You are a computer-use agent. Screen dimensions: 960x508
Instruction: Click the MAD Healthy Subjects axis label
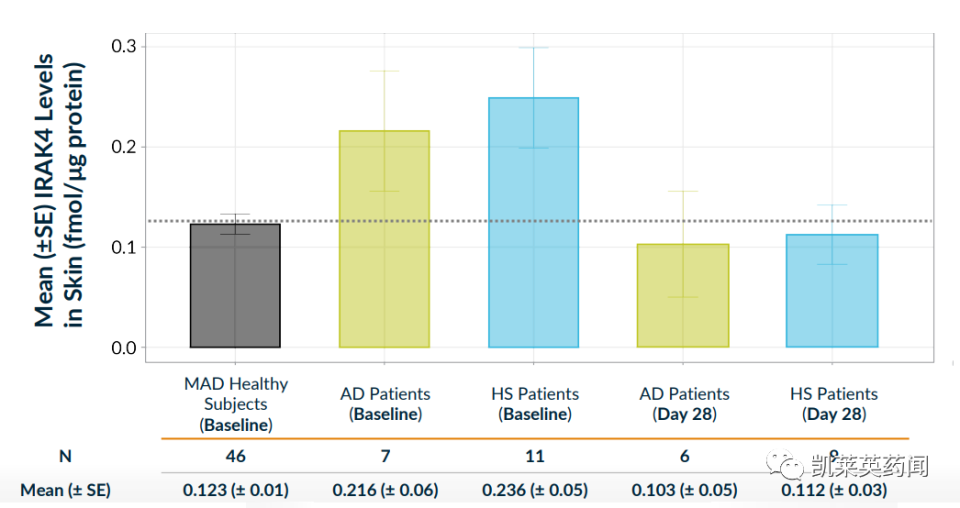click(x=236, y=404)
